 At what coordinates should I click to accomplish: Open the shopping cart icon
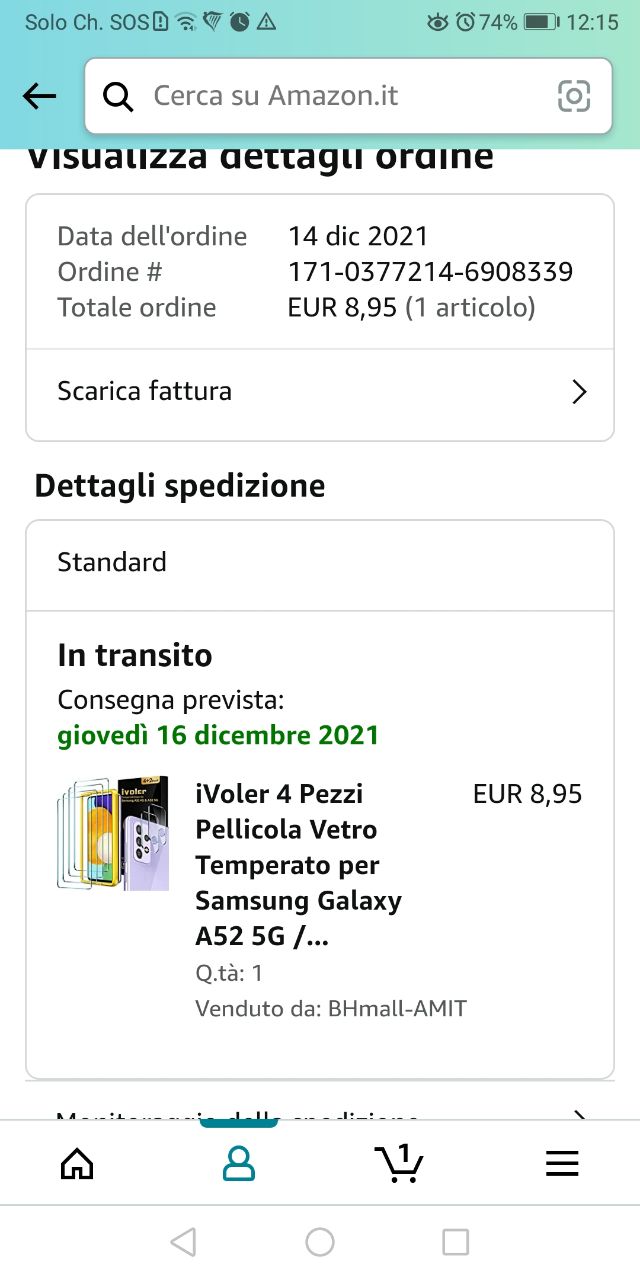[x=399, y=1163]
